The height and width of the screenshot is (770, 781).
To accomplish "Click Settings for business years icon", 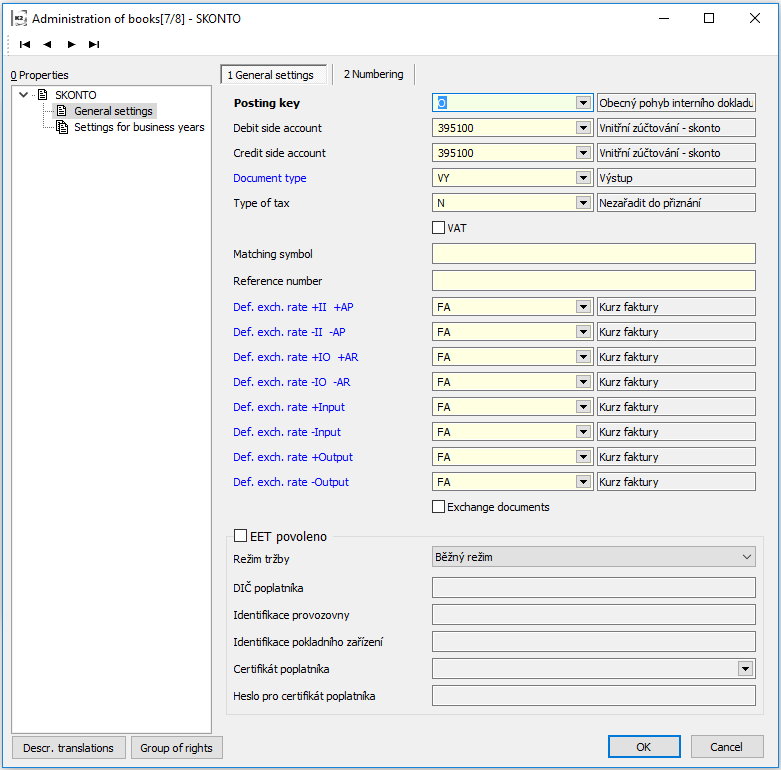I will (62, 127).
